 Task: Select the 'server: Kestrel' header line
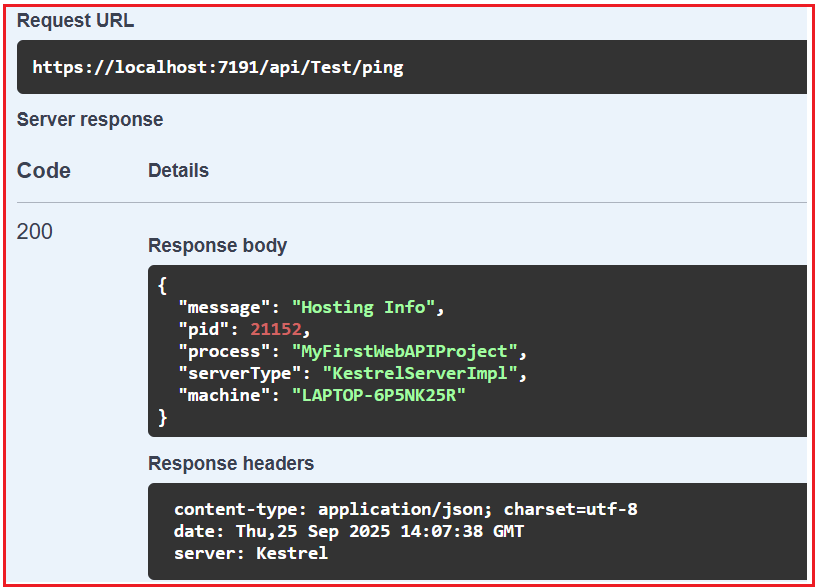click(x=251, y=553)
